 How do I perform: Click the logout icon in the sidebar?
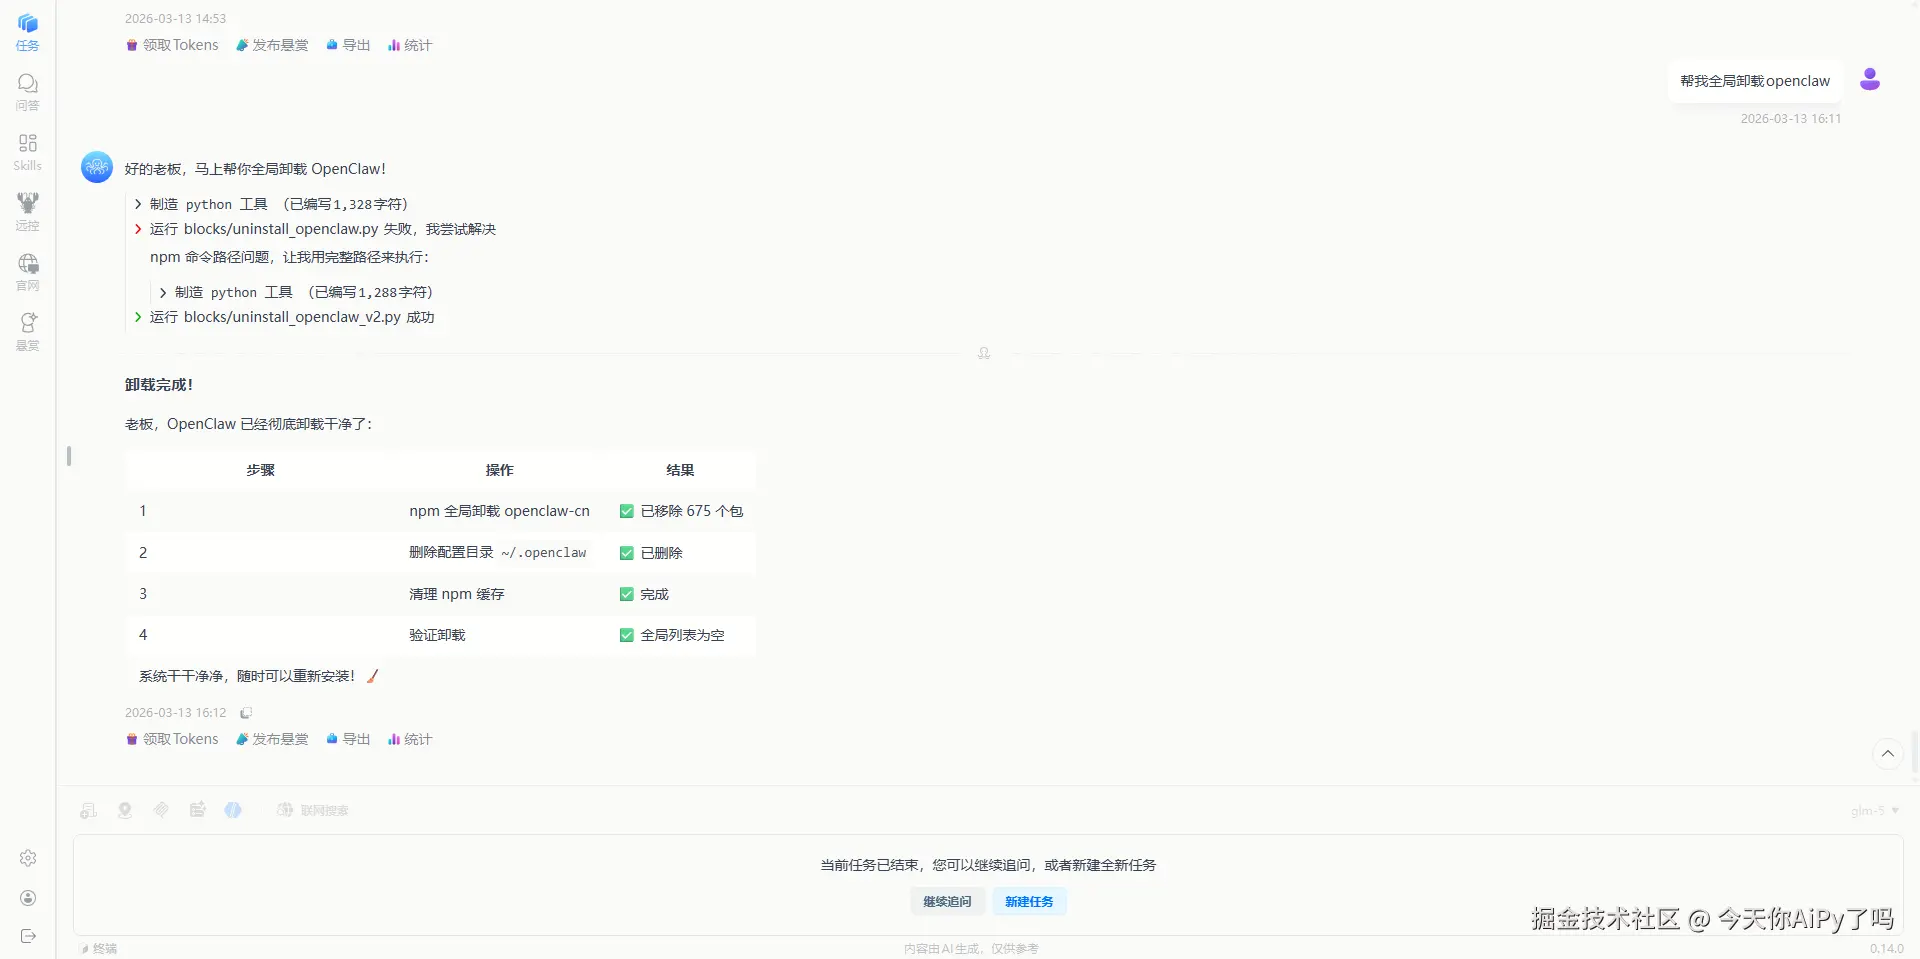coord(28,936)
